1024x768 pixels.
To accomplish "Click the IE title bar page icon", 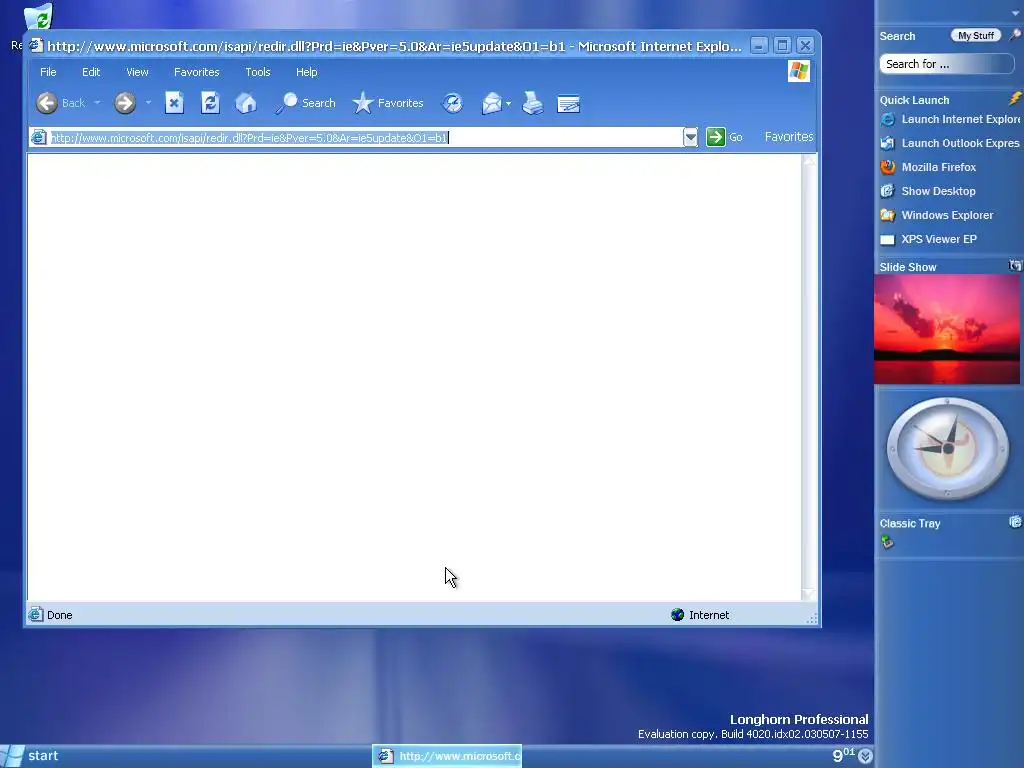I will pos(37,46).
